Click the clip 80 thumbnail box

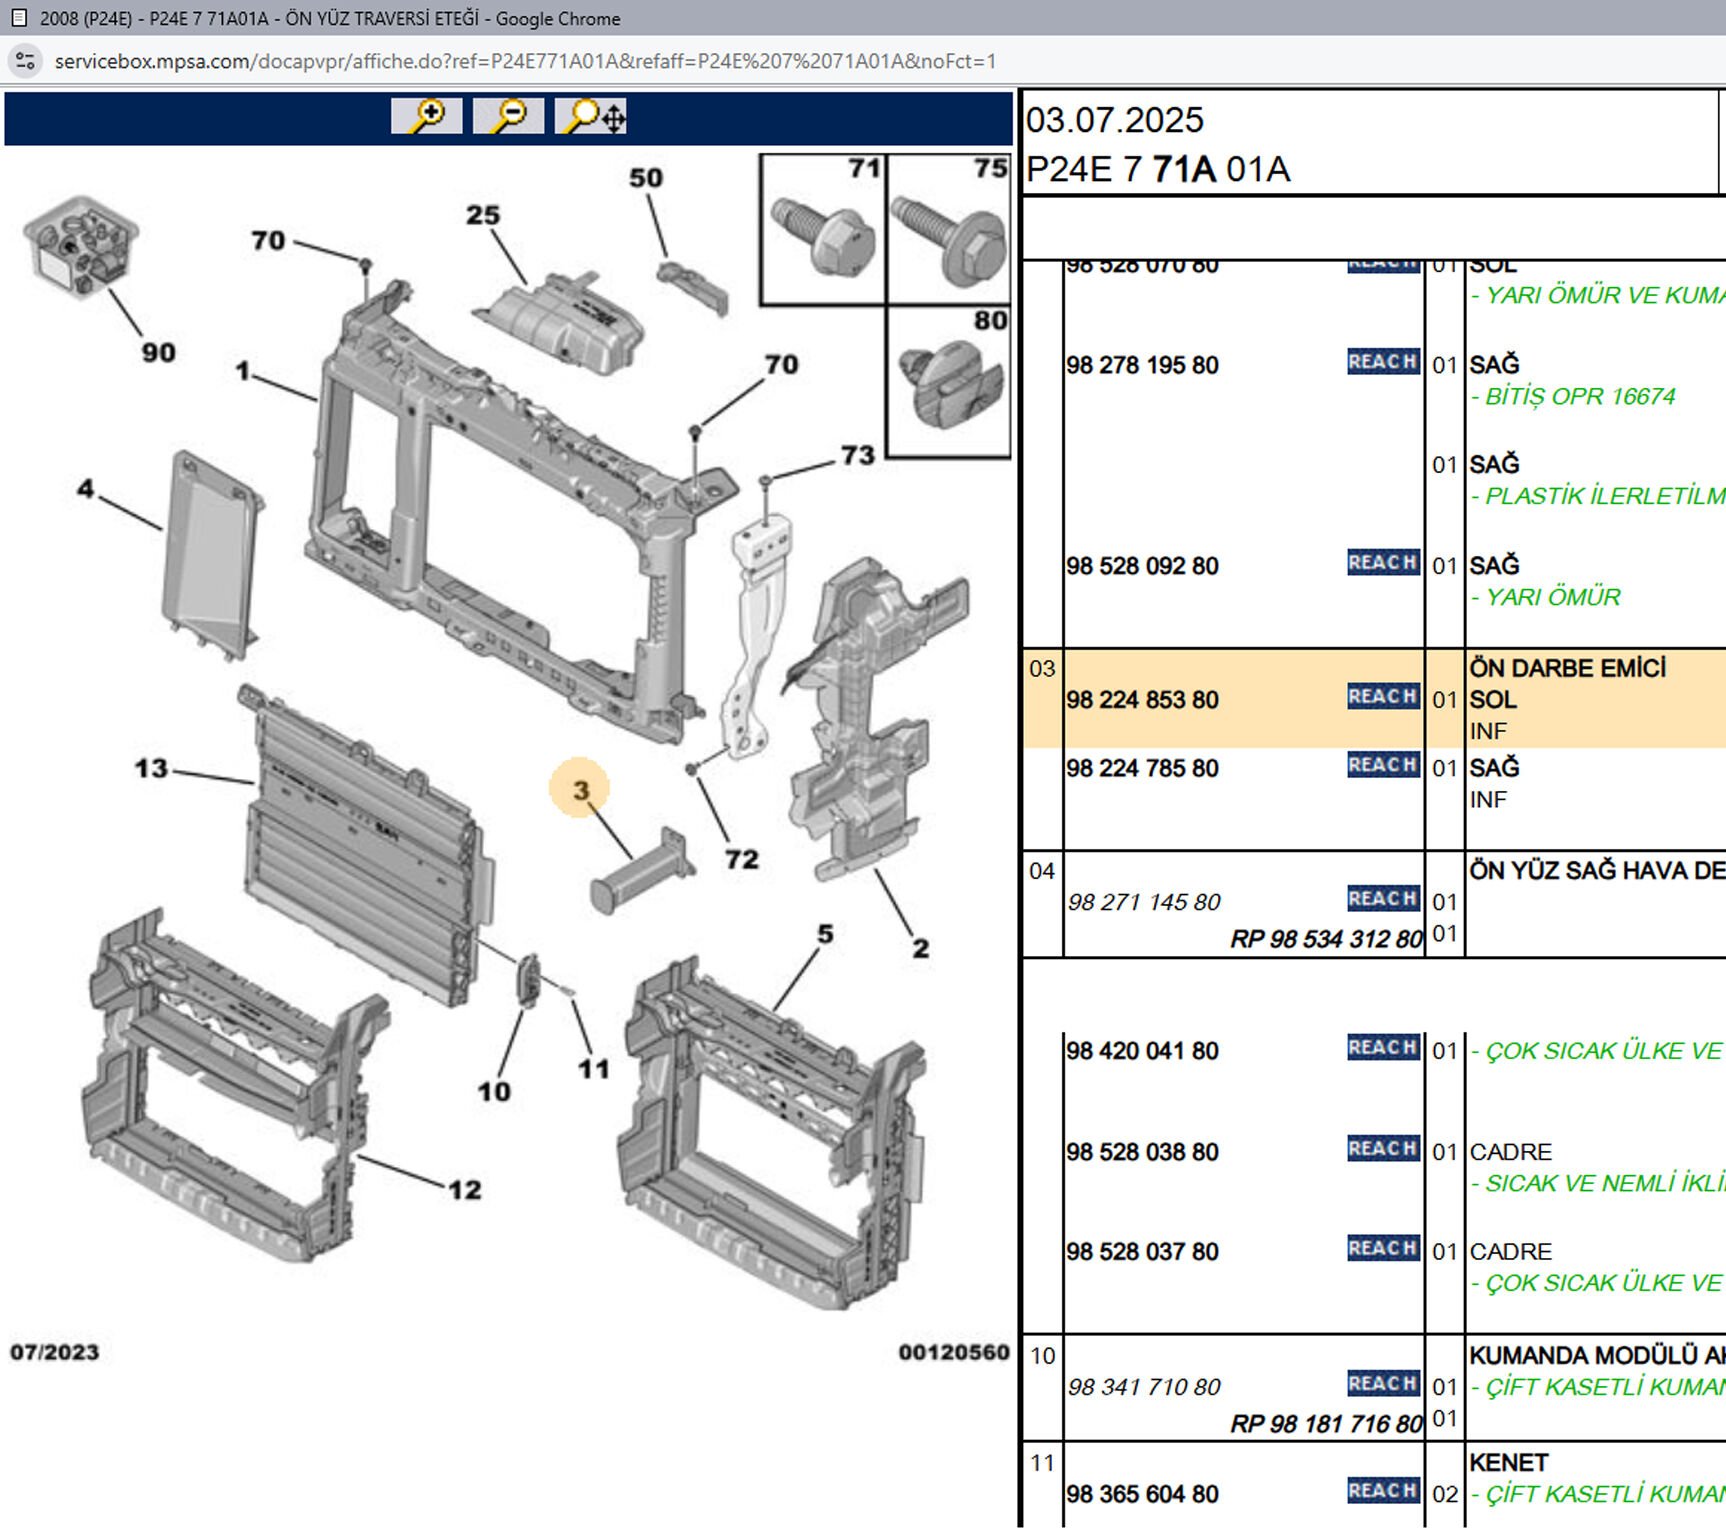click(x=949, y=383)
